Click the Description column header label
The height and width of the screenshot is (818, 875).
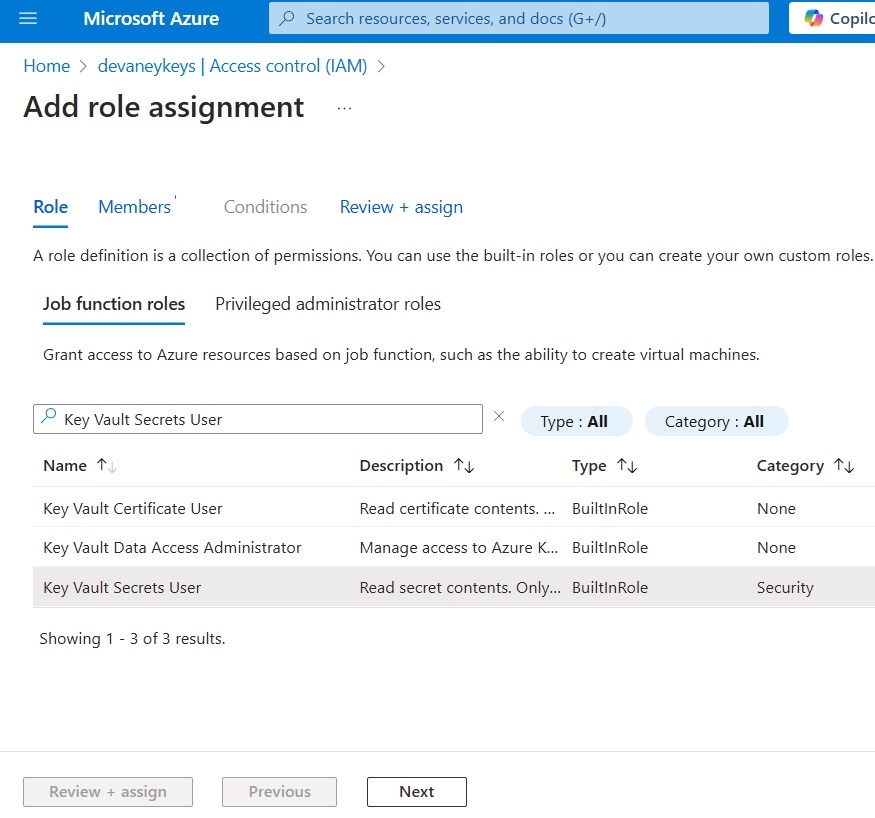[401, 465]
